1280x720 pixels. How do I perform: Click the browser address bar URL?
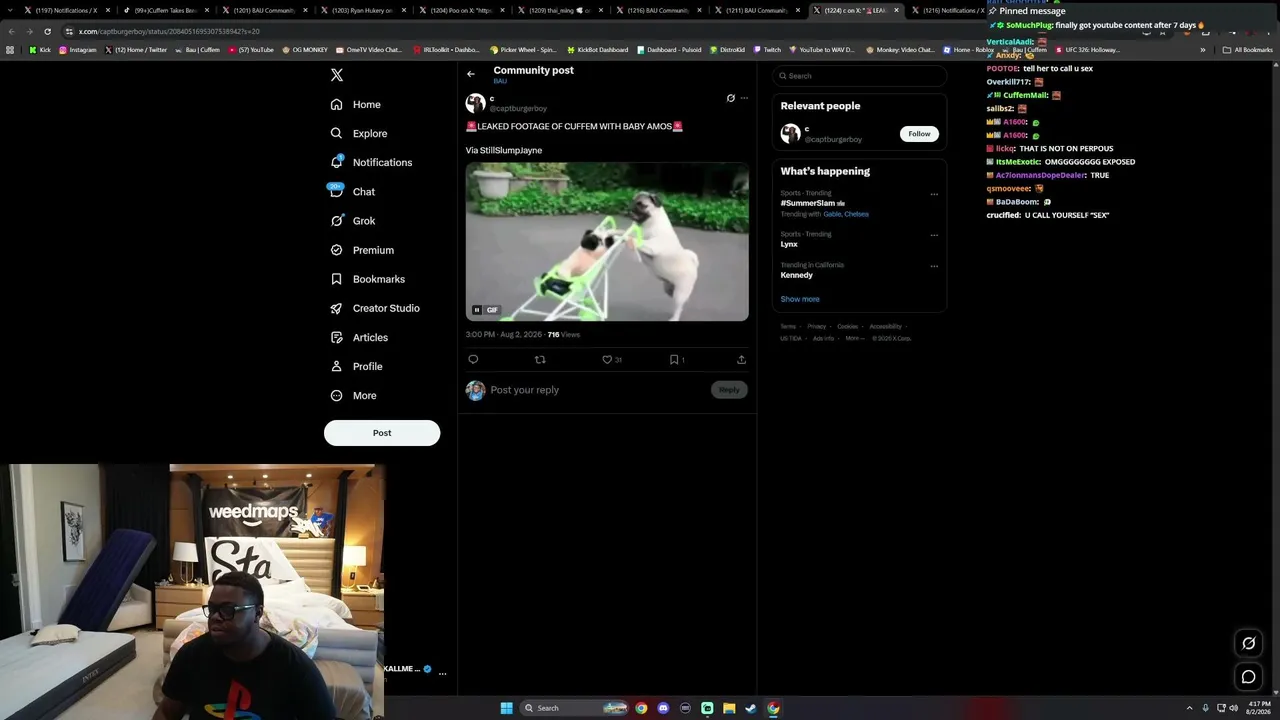(x=169, y=31)
